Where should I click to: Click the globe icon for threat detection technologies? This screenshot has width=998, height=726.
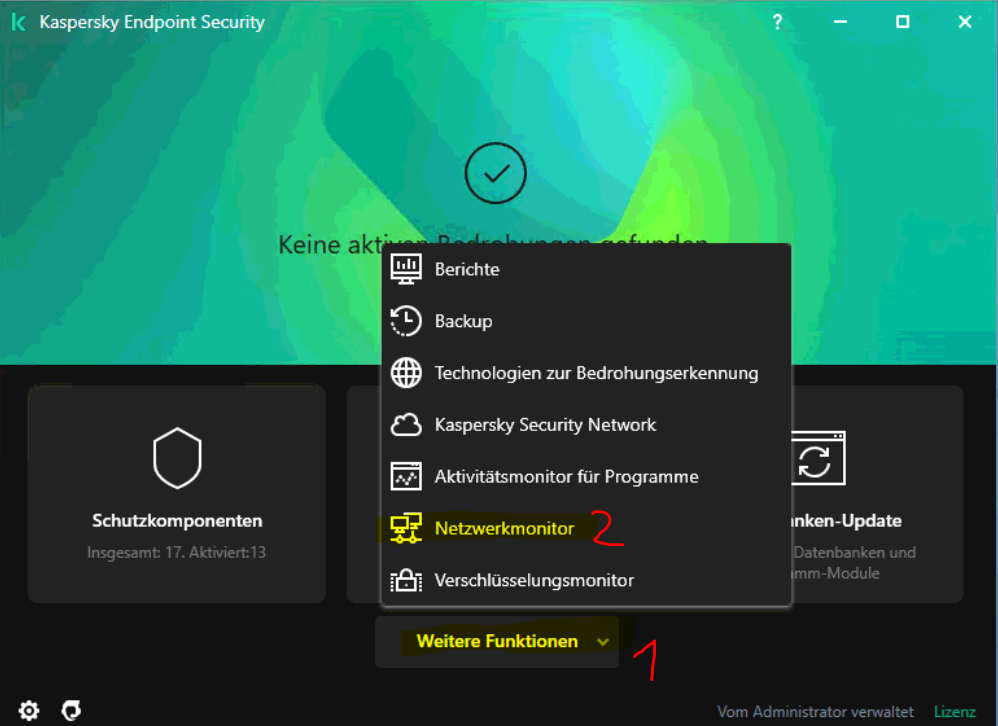[x=406, y=373]
